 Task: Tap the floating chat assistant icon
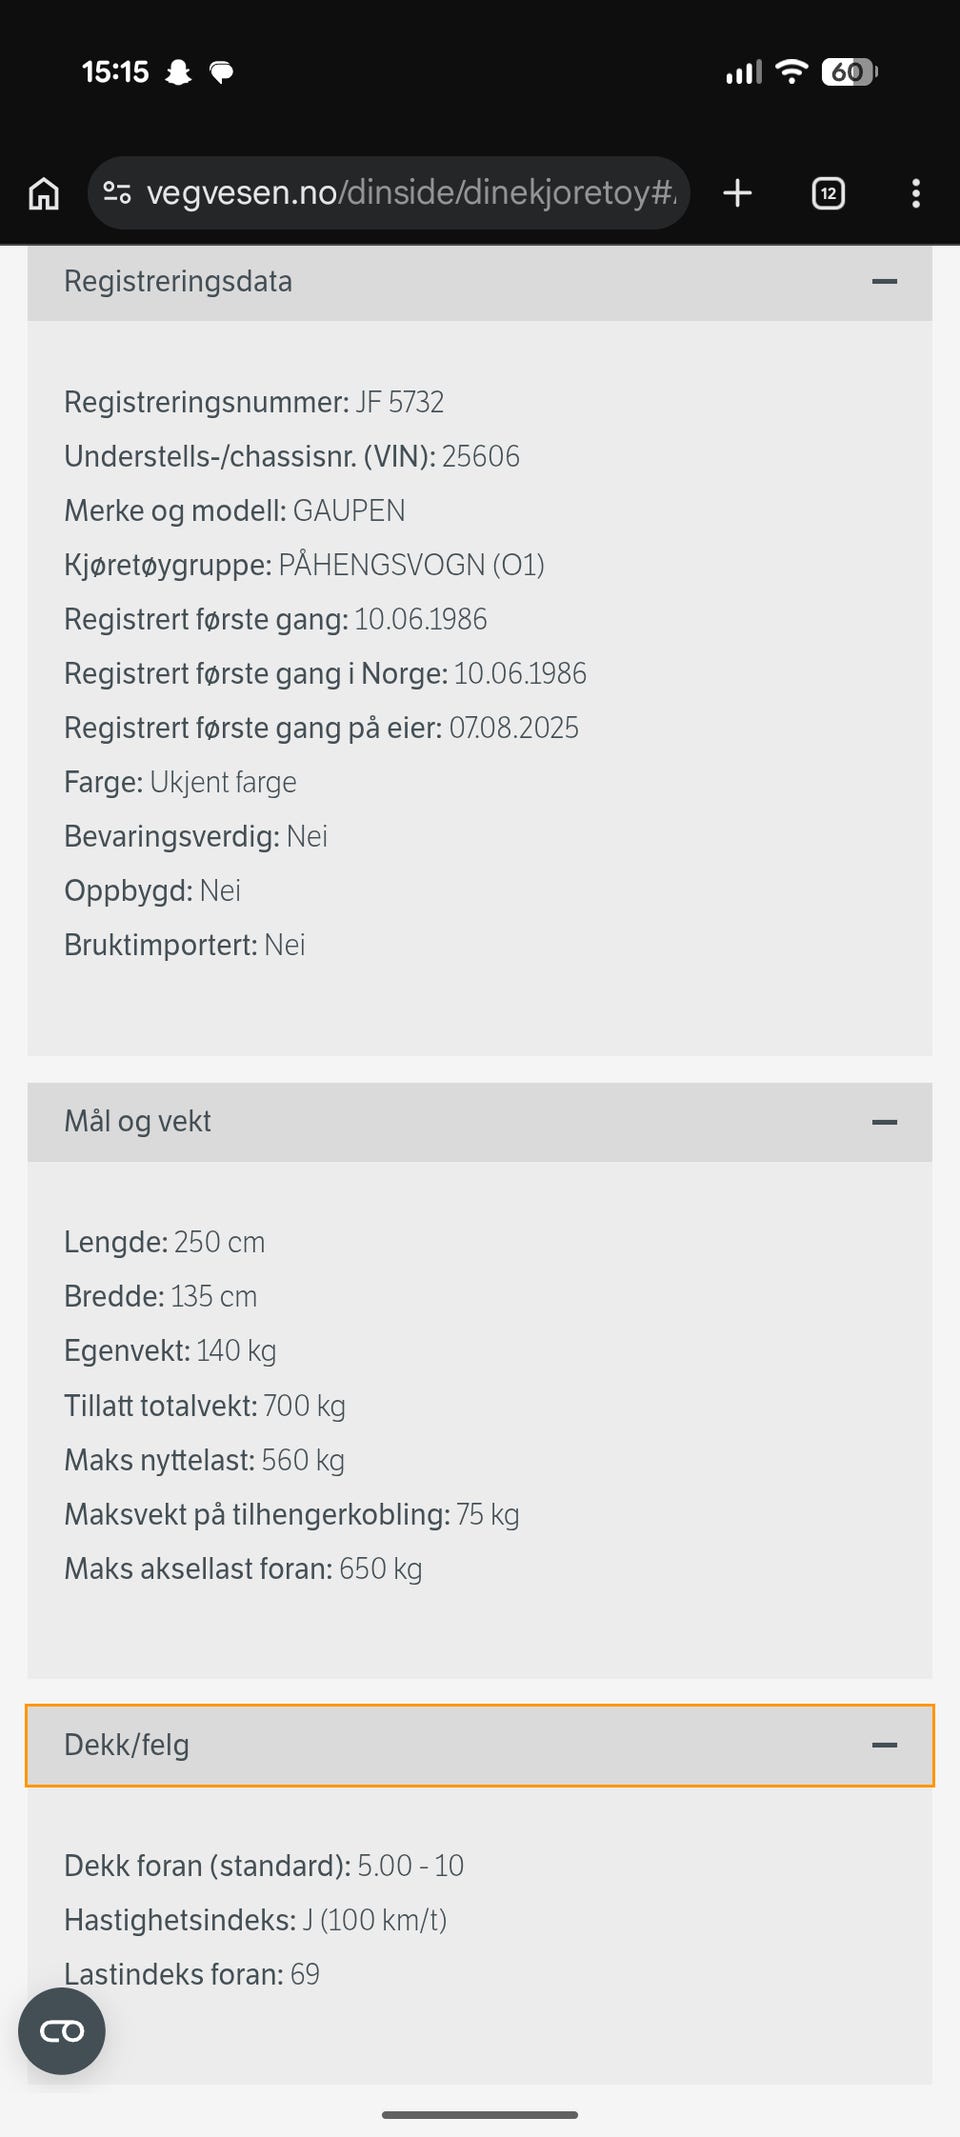pyautogui.click(x=62, y=2031)
